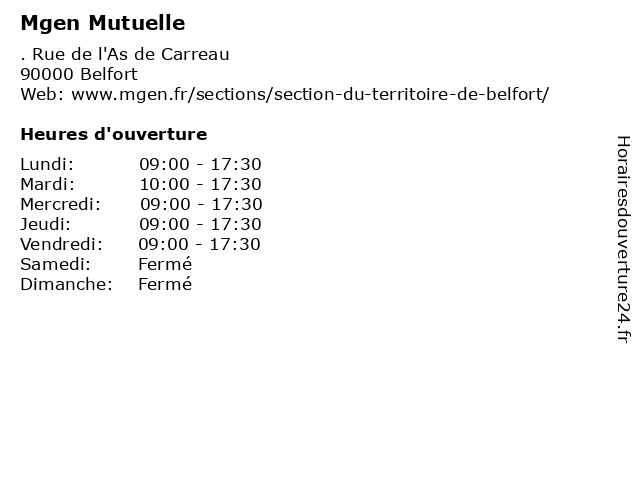Click Mercredi hours 09:00 - 17:30
The width and height of the screenshot is (640, 480).
(201, 204)
